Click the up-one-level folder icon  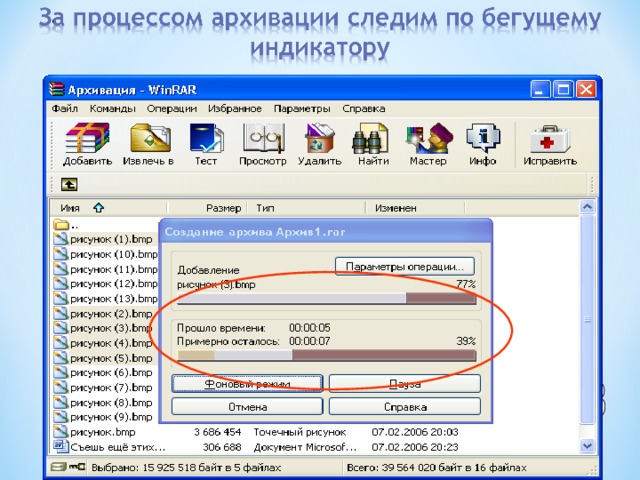pyautogui.click(x=69, y=184)
